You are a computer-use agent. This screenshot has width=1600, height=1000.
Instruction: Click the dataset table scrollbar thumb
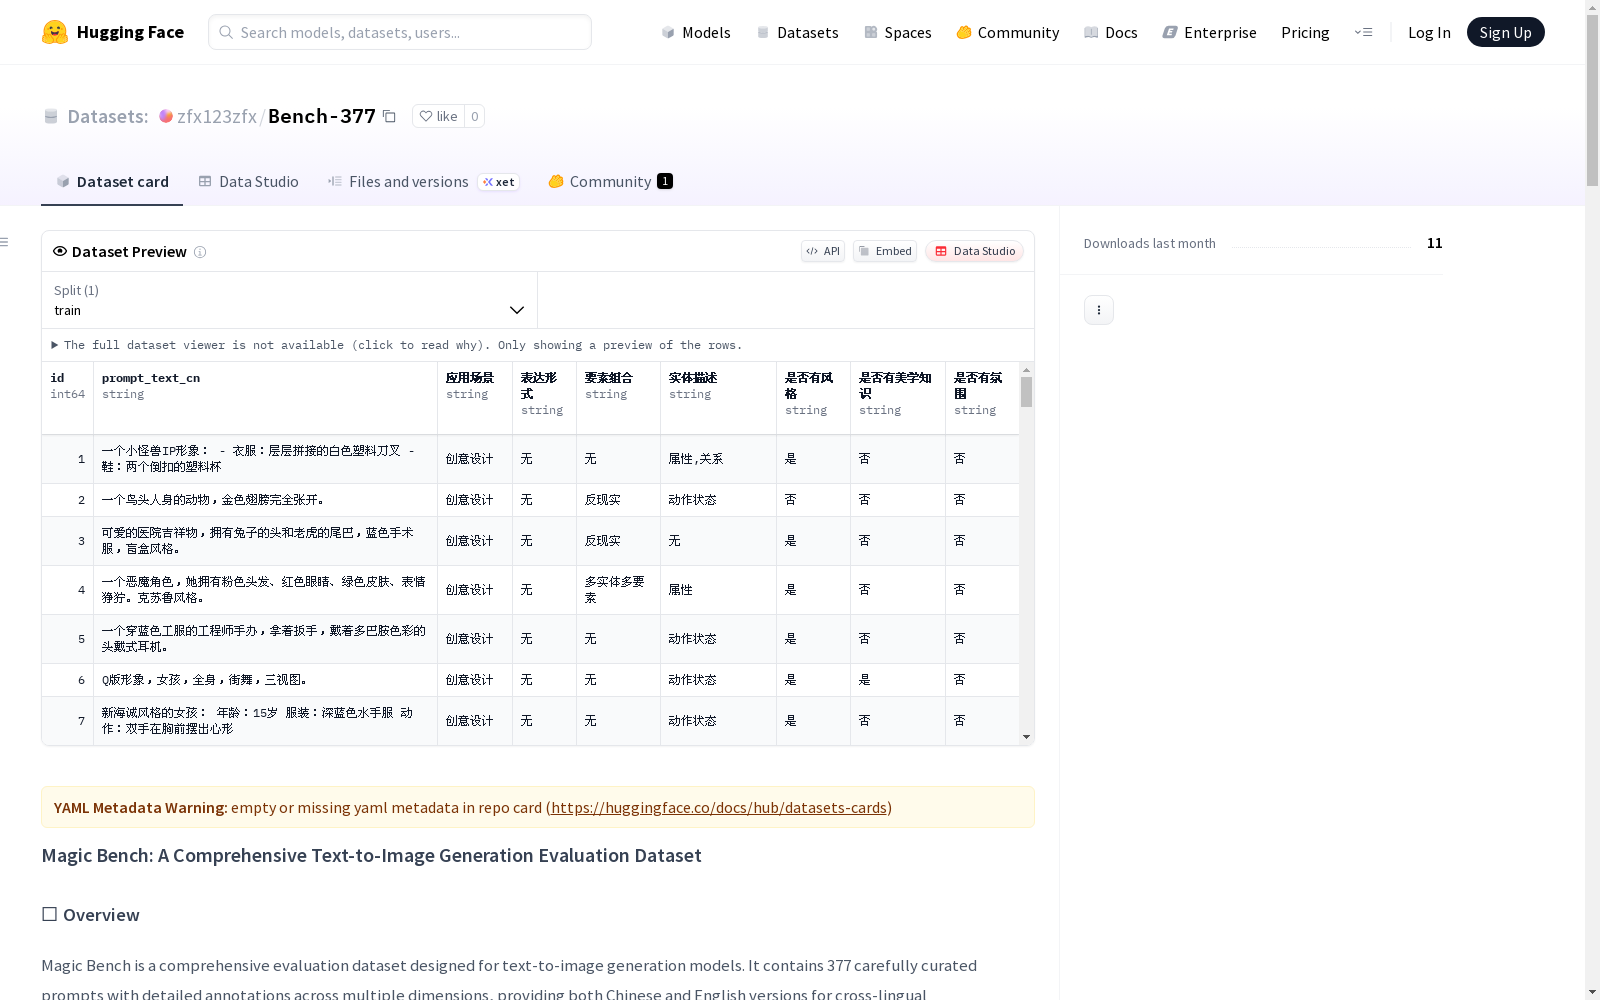pos(1026,392)
